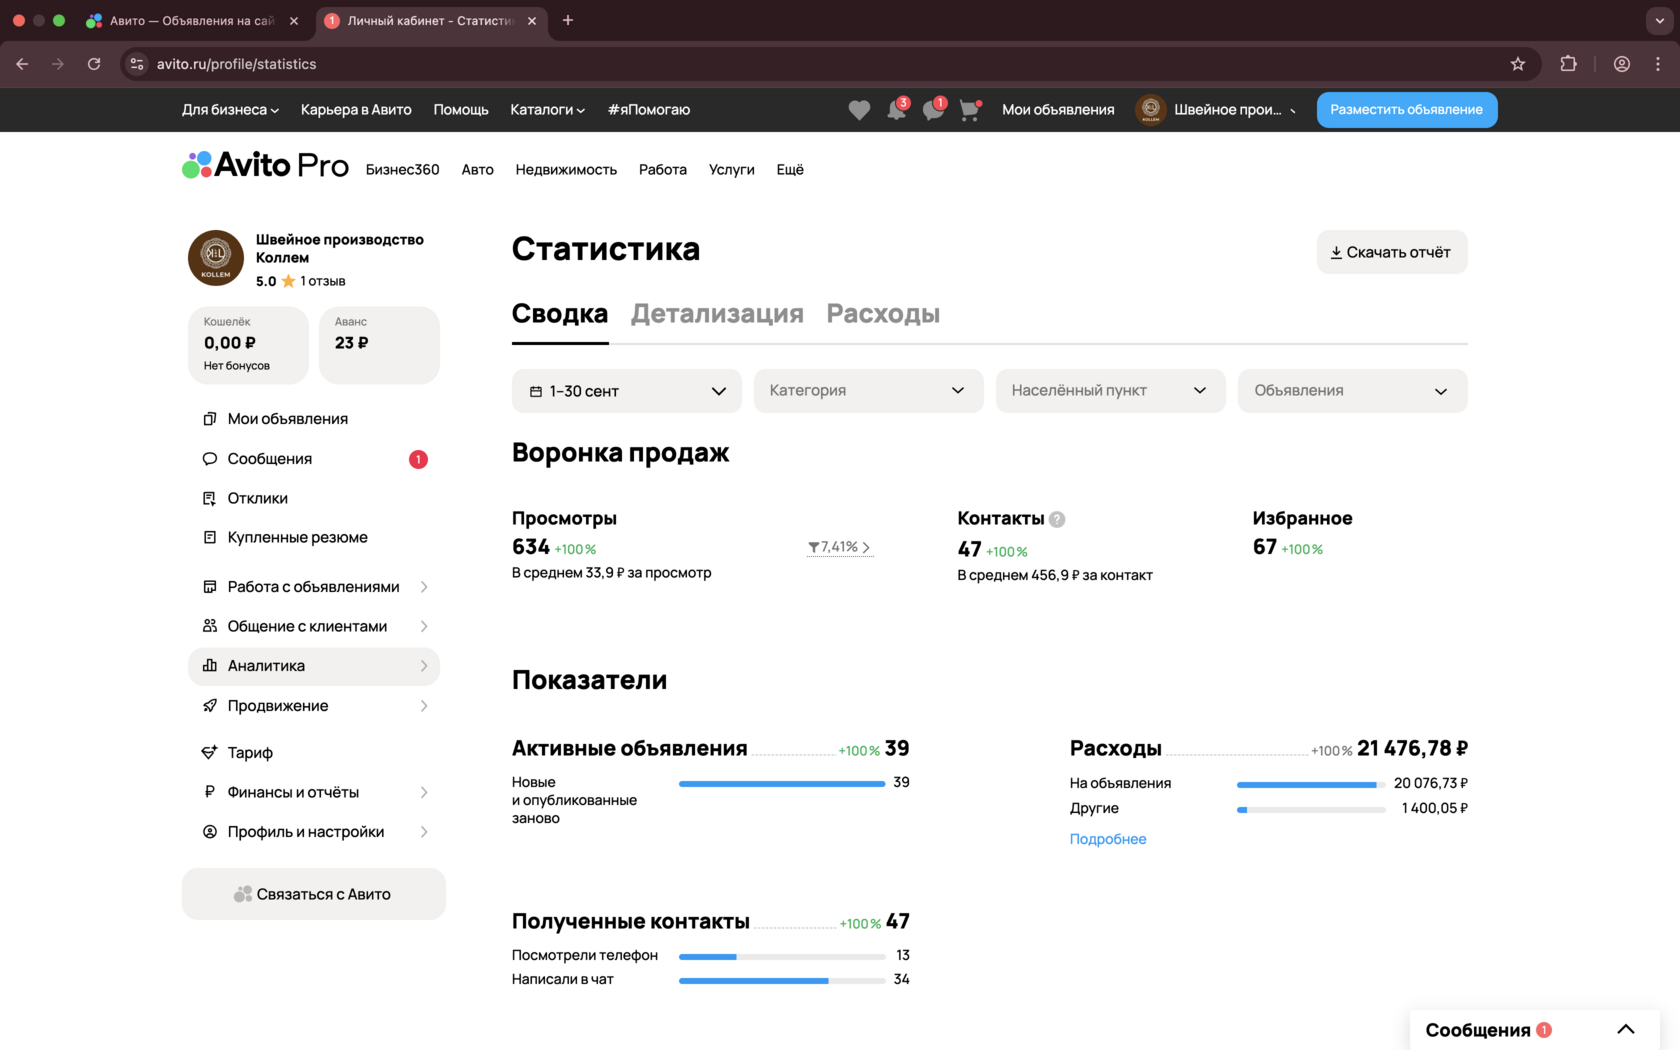Viewport: 1680px width, 1050px height.
Task: Open Отклики in the sidebar
Action: 314,498
